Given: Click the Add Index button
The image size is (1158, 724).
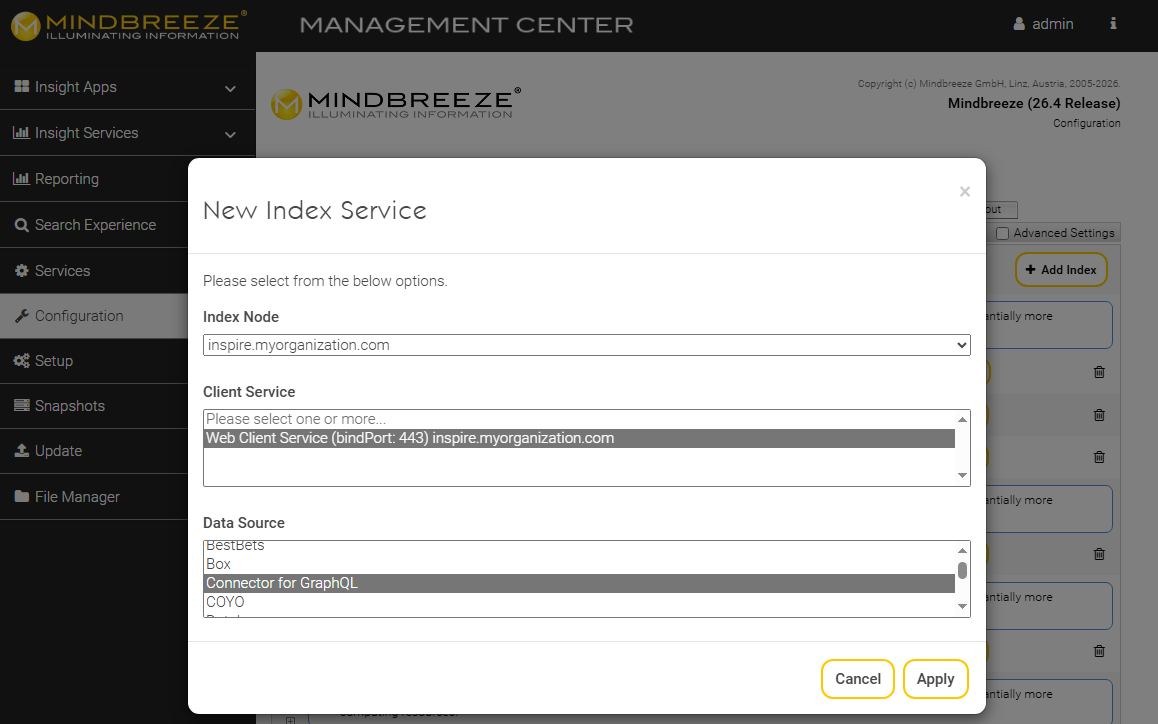Looking at the screenshot, I should 1061,270.
